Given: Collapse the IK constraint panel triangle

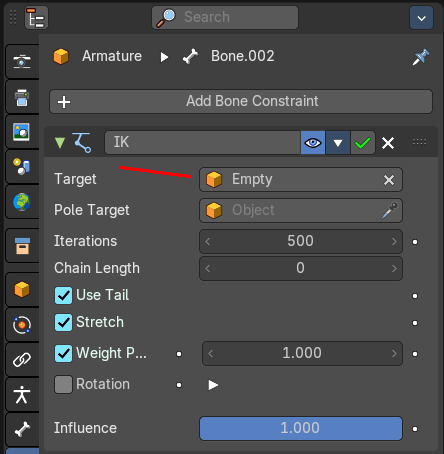Looking at the screenshot, I should click(60, 143).
